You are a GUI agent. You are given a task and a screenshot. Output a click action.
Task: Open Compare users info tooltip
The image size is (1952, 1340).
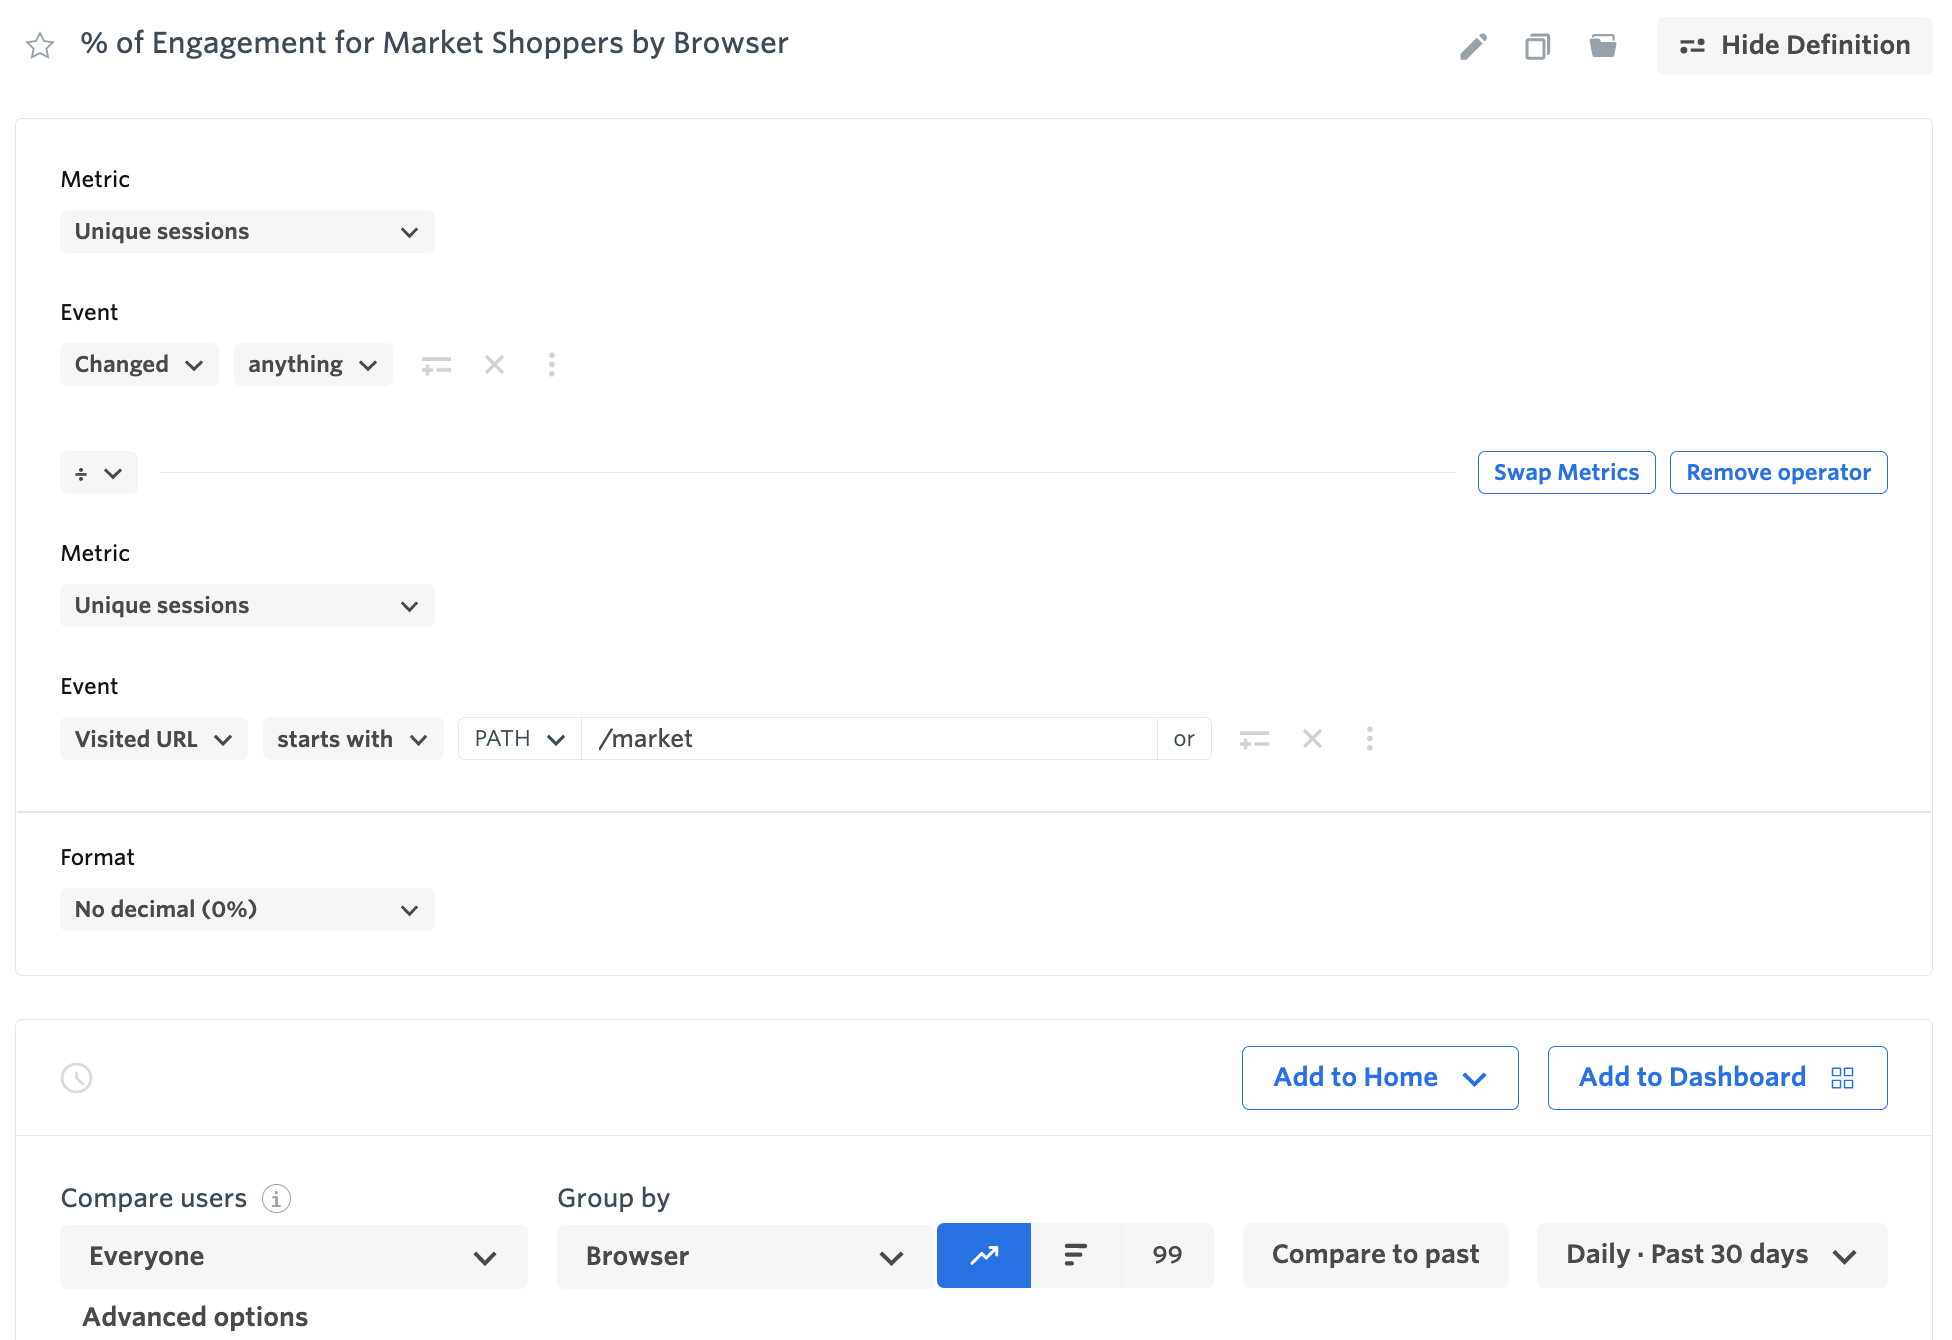[x=276, y=1198]
